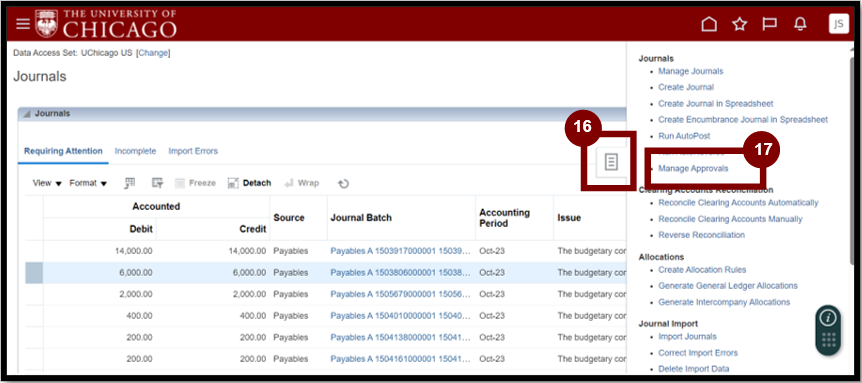Go to the Home page icon
The image size is (862, 383).
(709, 24)
